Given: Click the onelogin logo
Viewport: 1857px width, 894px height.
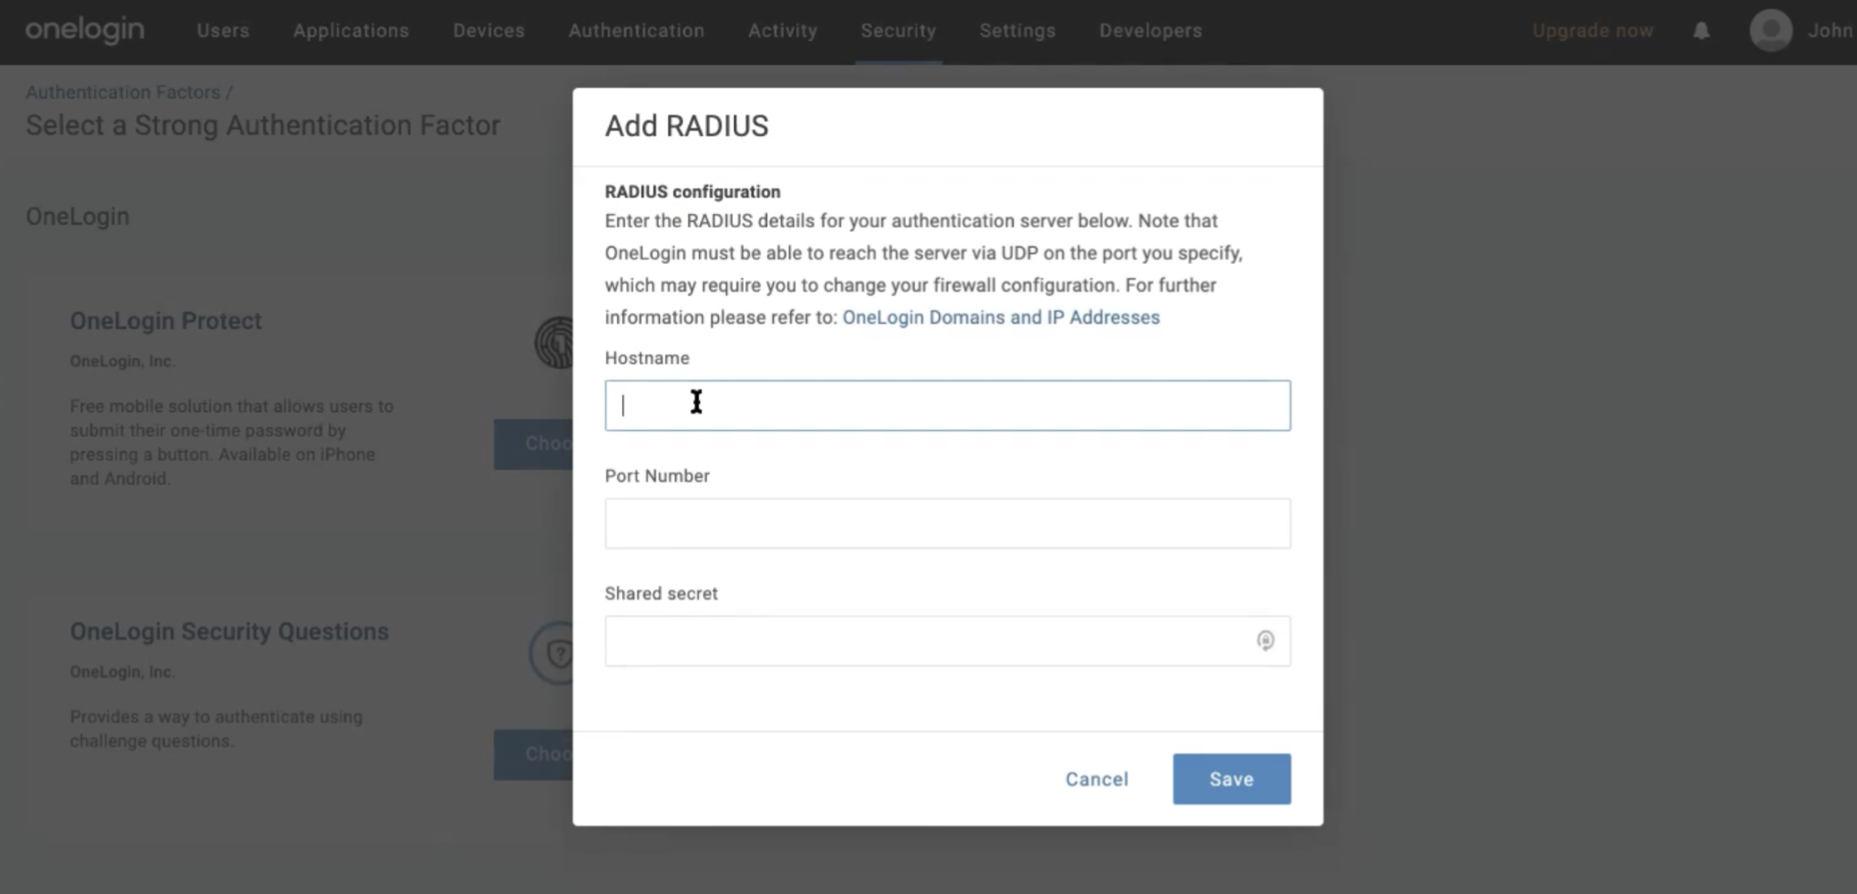Looking at the screenshot, I should tap(85, 30).
